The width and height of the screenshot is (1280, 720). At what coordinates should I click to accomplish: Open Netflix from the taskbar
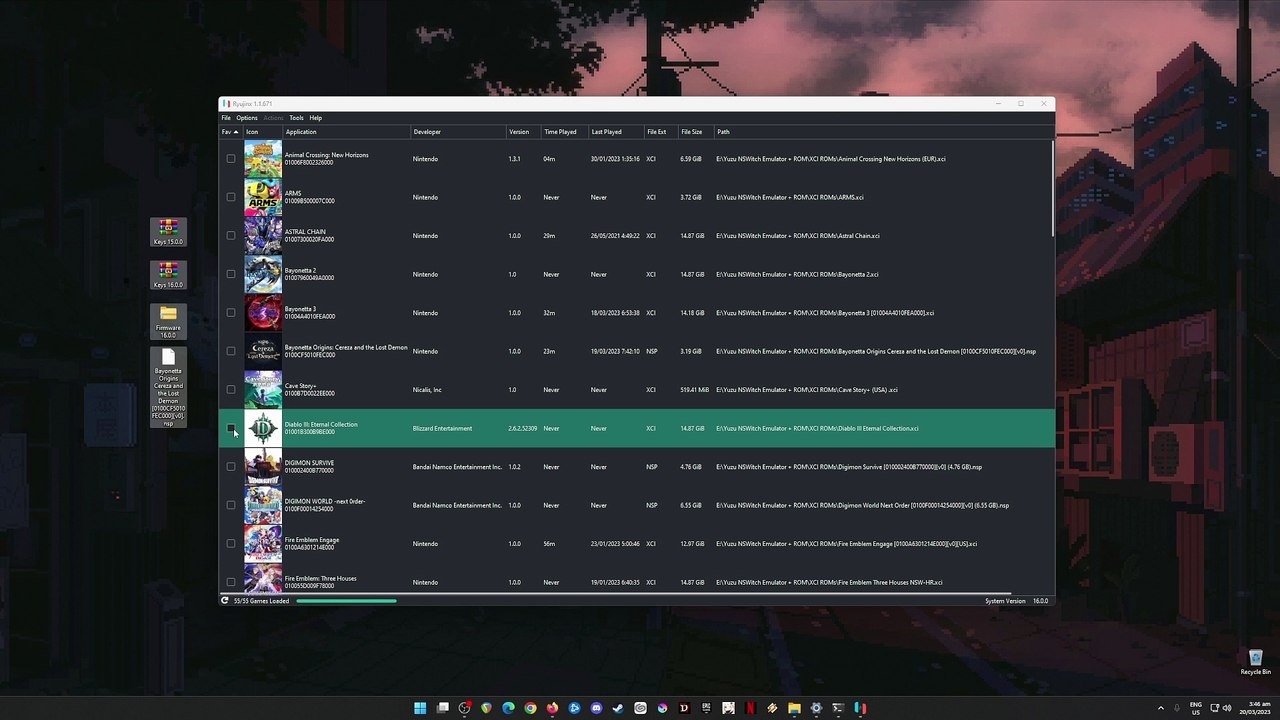pos(750,708)
